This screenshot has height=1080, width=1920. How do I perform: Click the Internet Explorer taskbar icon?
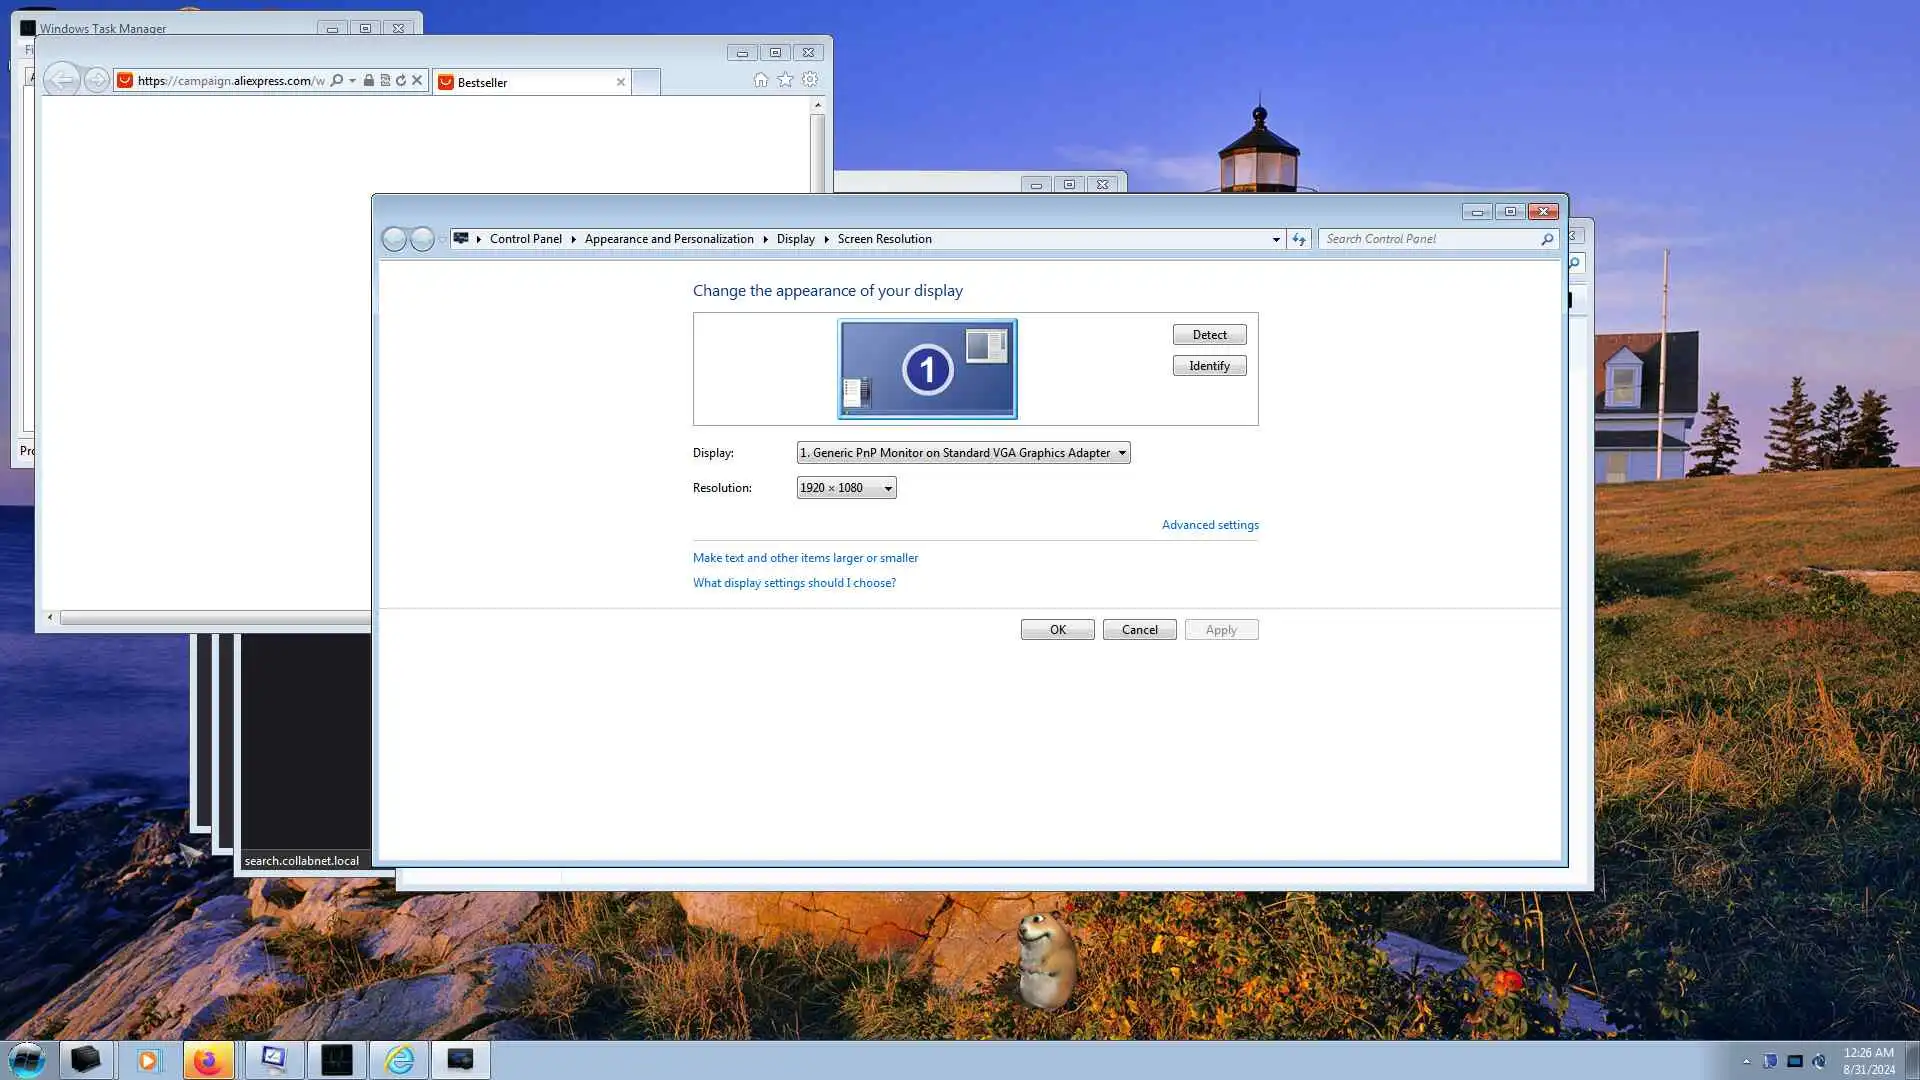tap(399, 1060)
